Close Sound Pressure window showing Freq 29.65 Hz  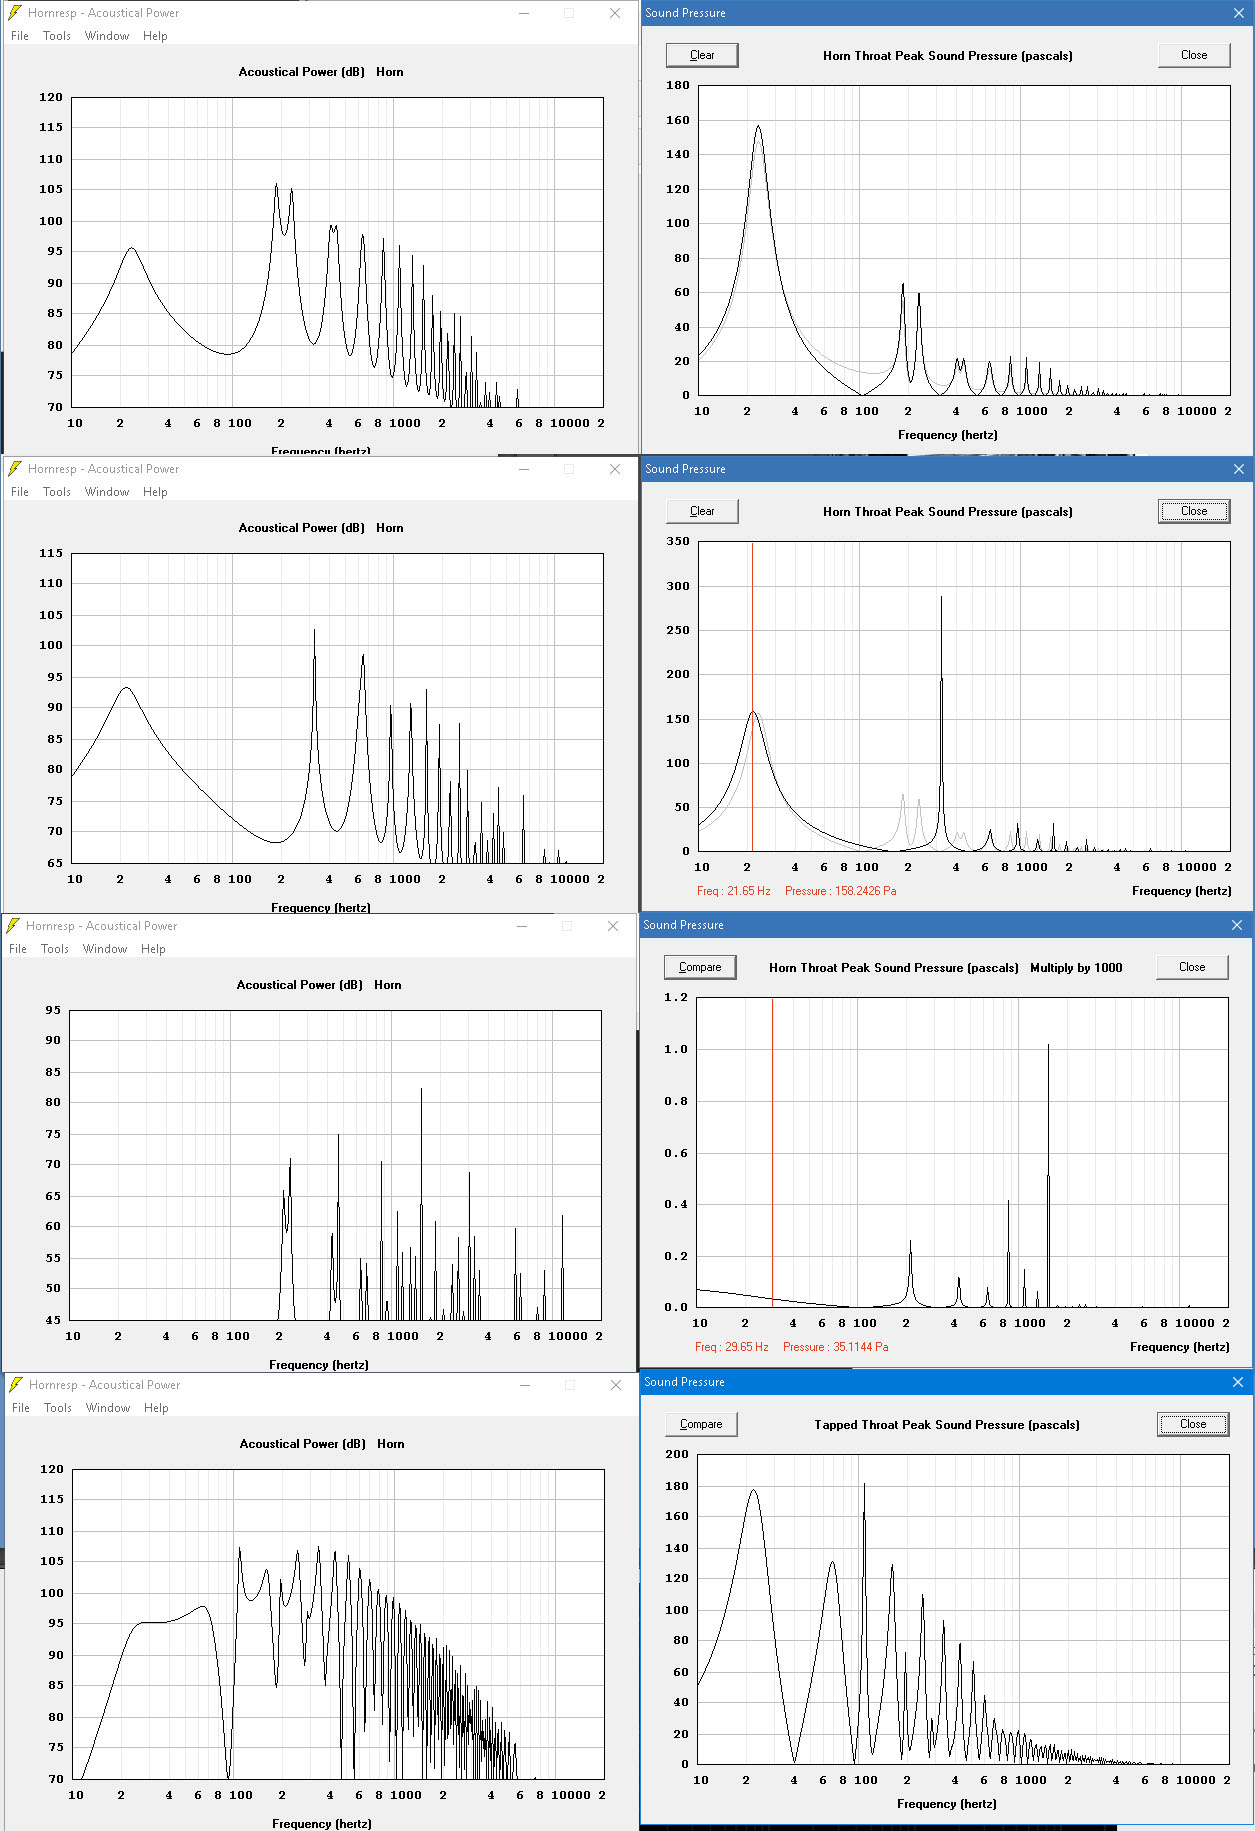tap(1236, 925)
